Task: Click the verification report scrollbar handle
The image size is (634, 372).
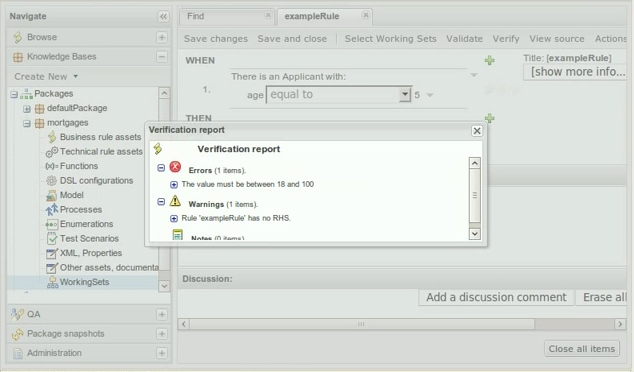Action: click(x=475, y=195)
